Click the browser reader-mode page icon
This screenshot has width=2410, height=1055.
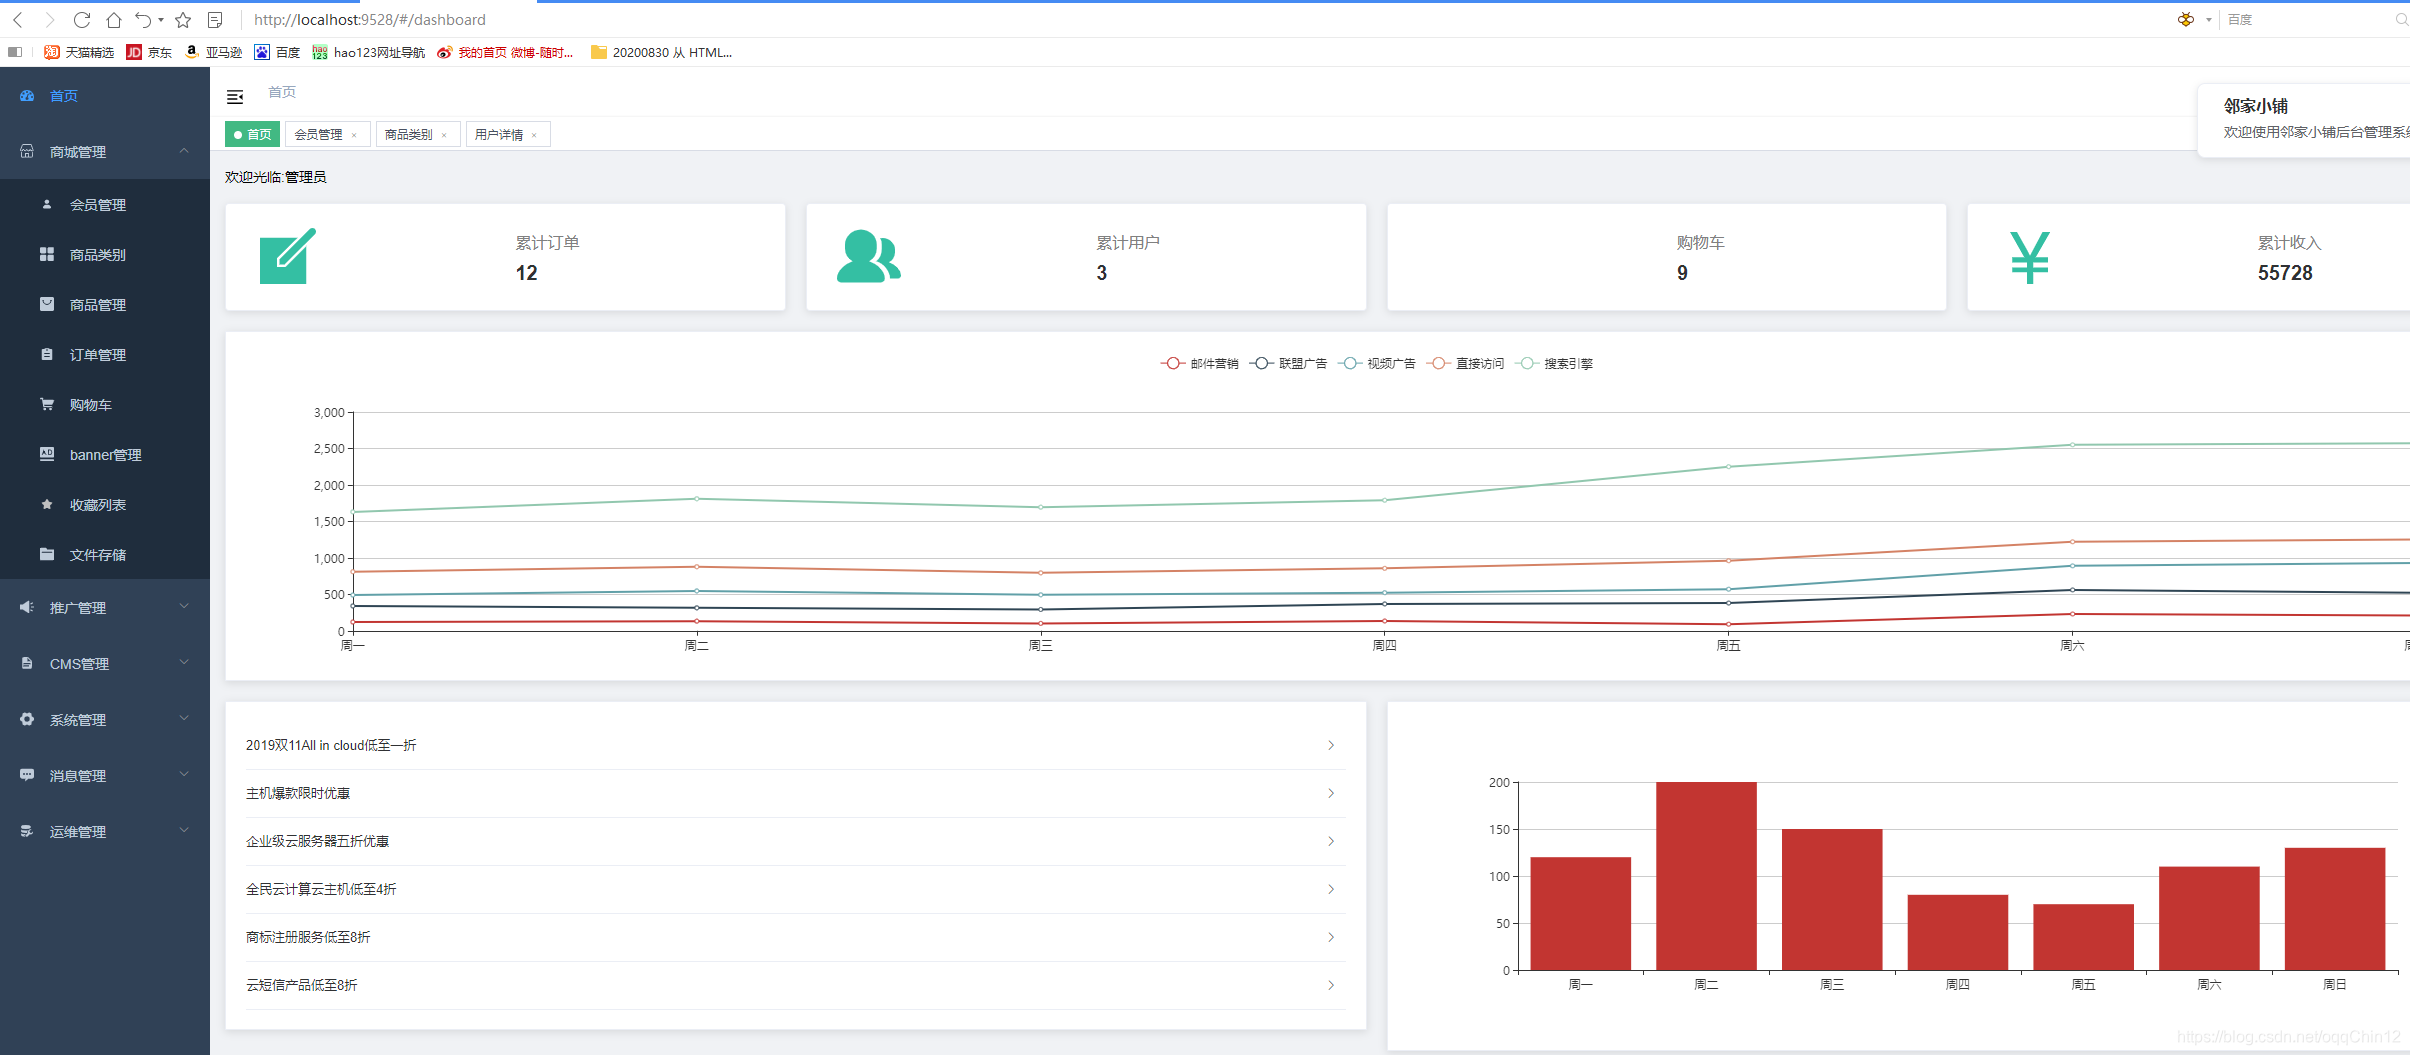point(215,20)
